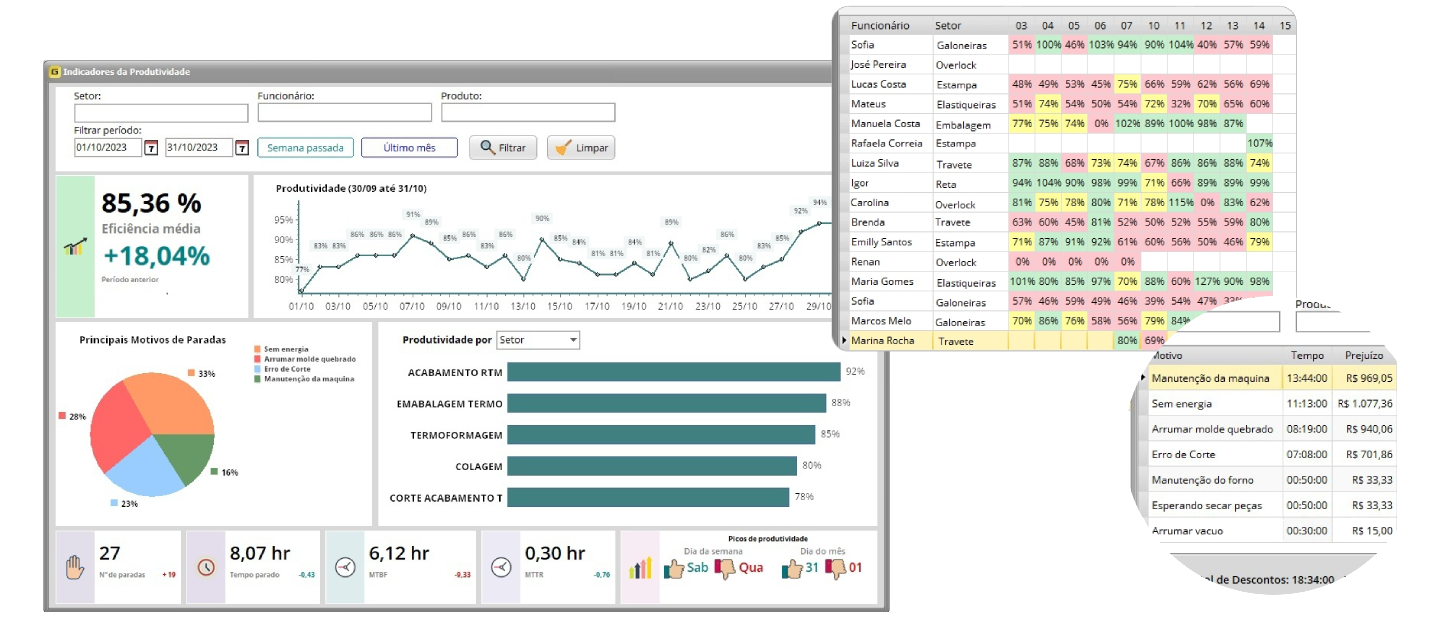Open the end date calendar picker icon
This screenshot has width=1440, height=619.
(x=241, y=148)
